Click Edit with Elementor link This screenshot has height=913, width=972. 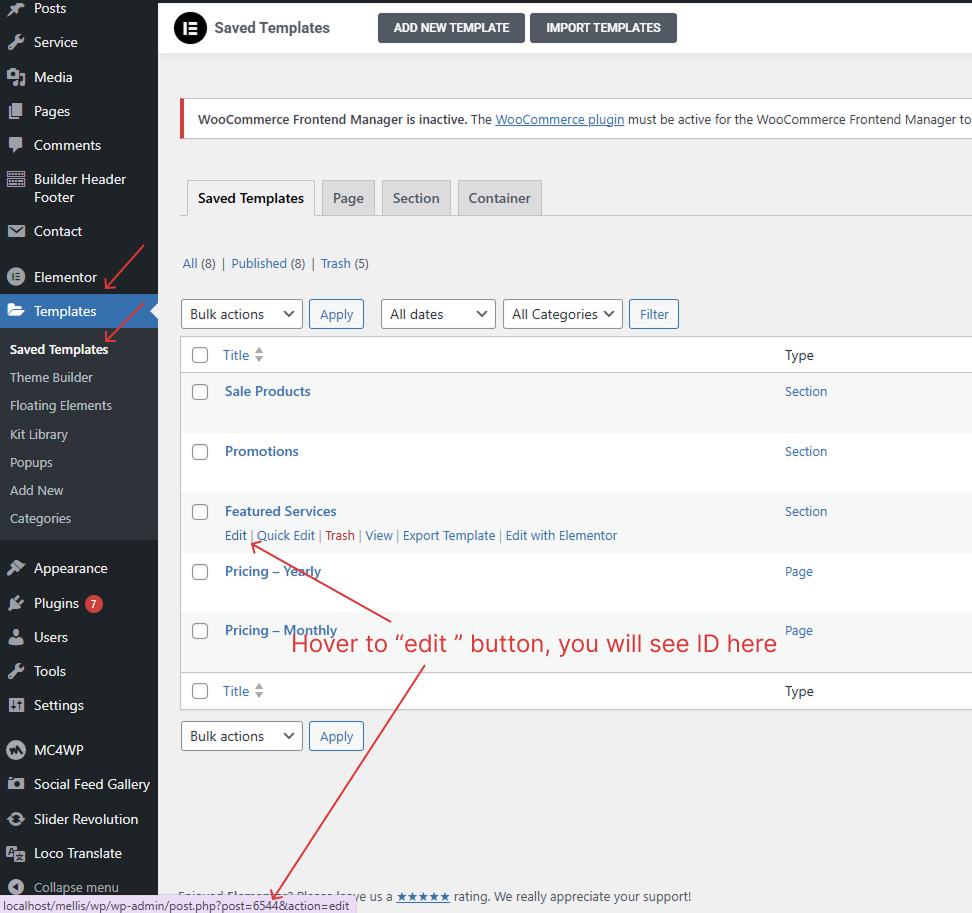coord(561,536)
